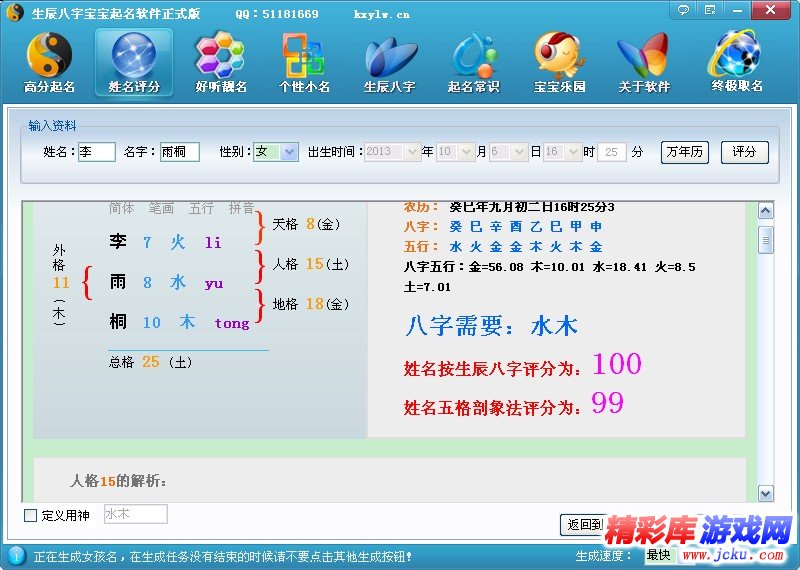Open the 高分起名 yin-yang icon

click(x=49, y=55)
